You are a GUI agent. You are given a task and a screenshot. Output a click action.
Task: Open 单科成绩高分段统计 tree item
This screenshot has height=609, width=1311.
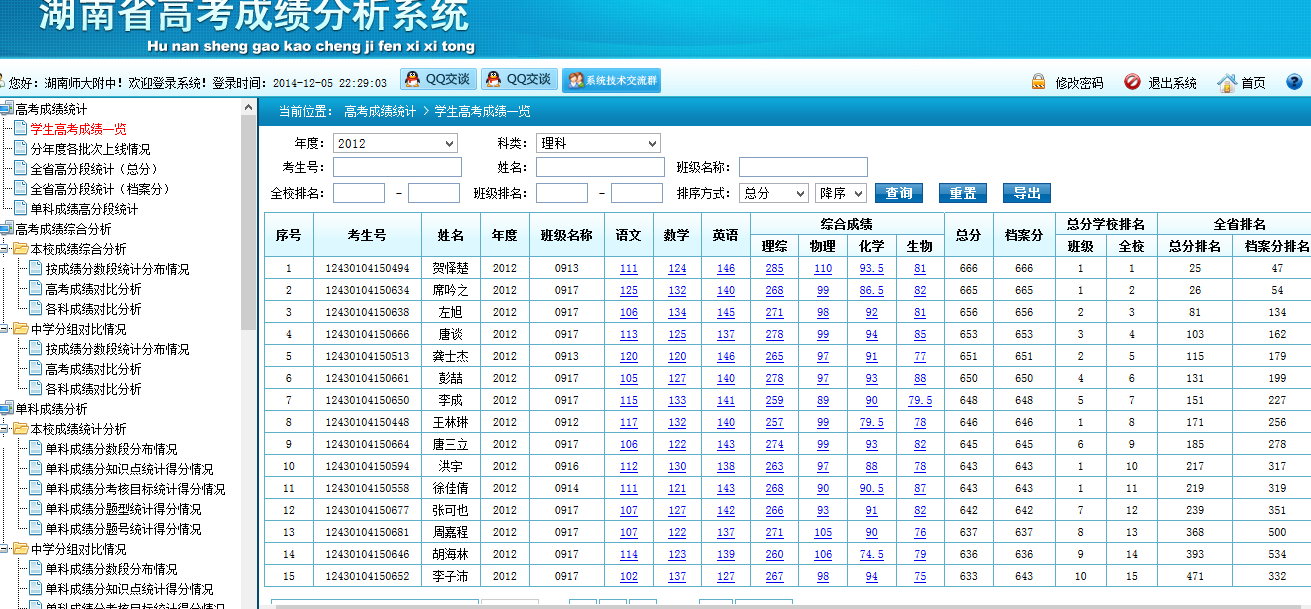point(84,209)
